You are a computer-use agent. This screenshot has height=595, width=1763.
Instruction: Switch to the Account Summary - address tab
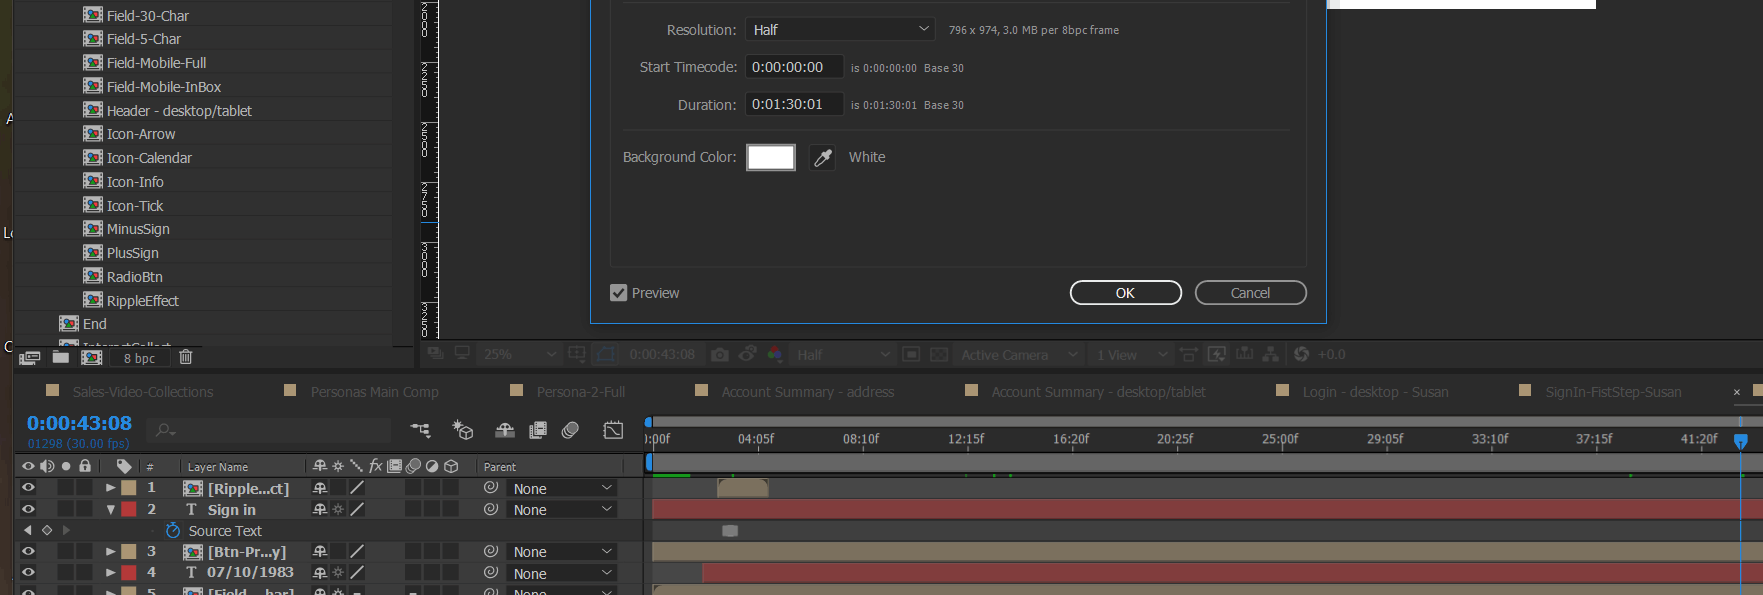(x=808, y=392)
